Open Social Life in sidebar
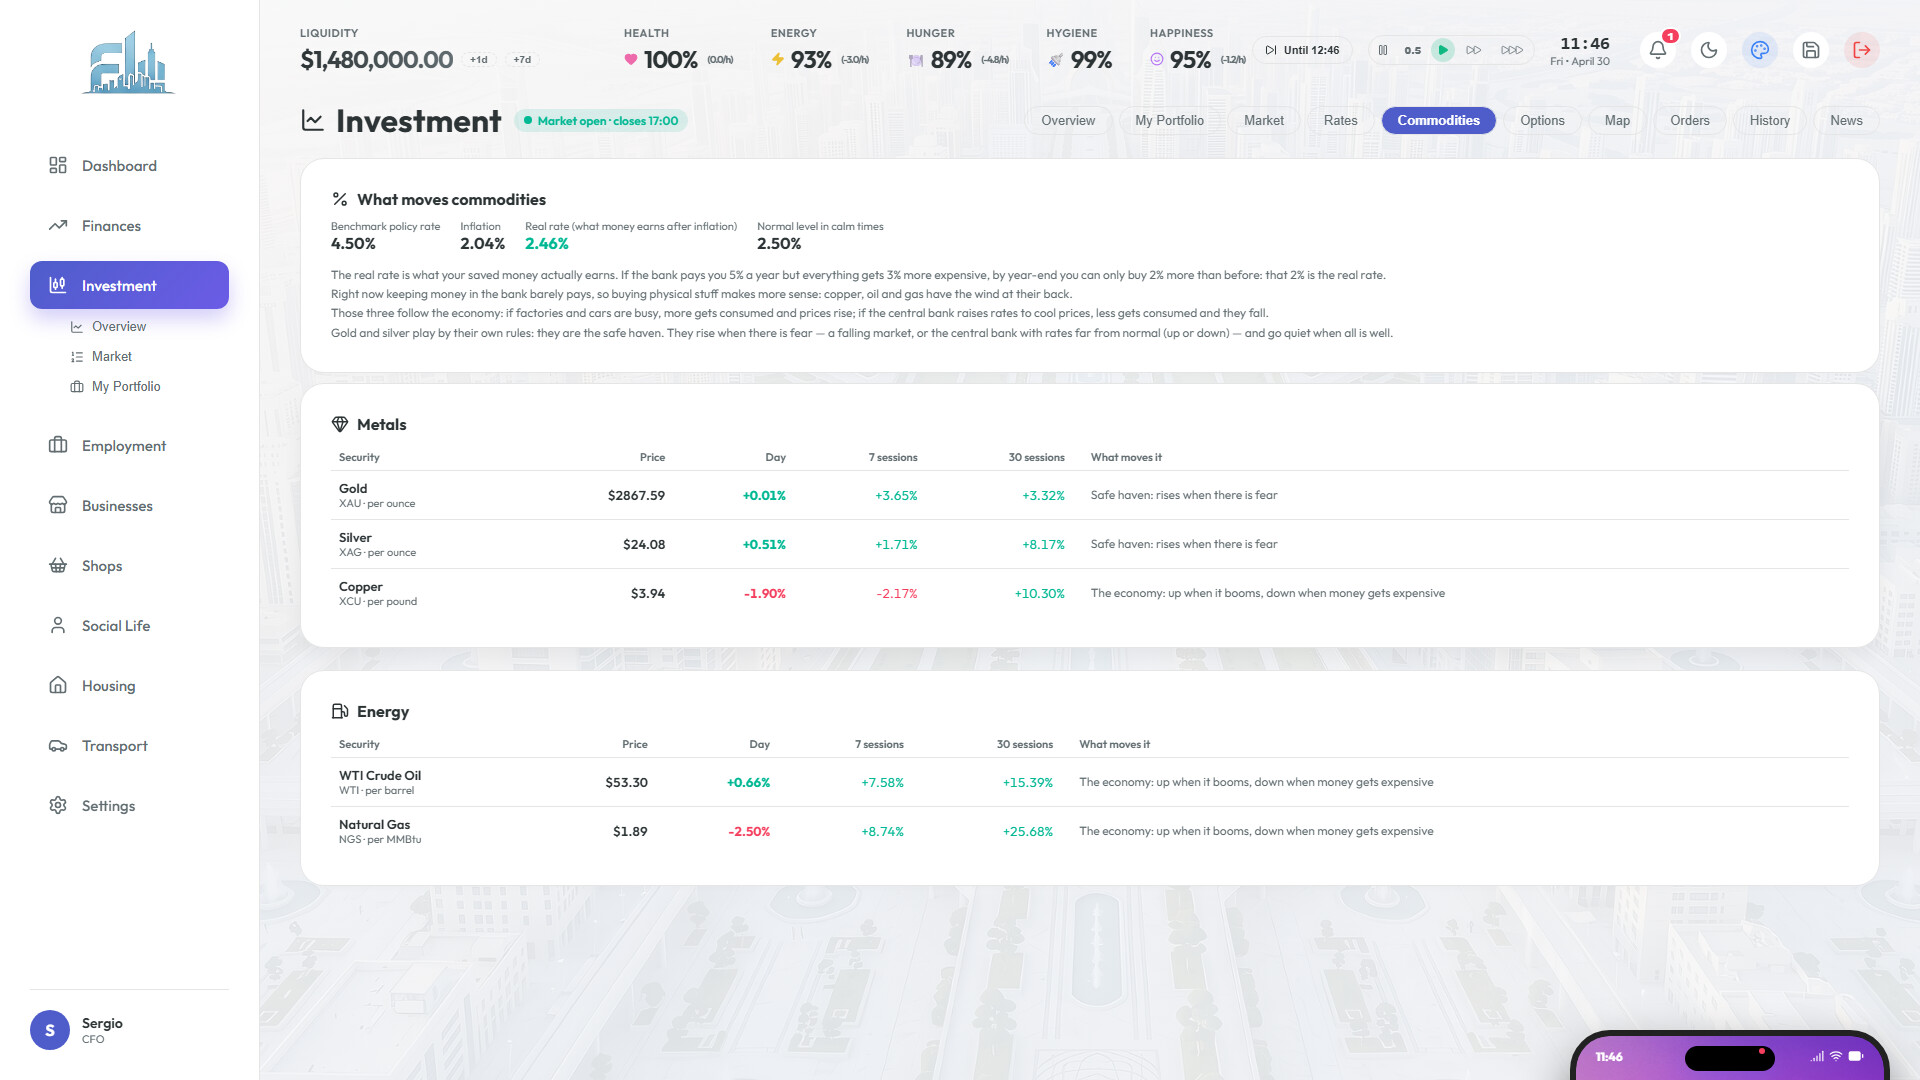1920x1080 pixels. [x=129, y=626]
